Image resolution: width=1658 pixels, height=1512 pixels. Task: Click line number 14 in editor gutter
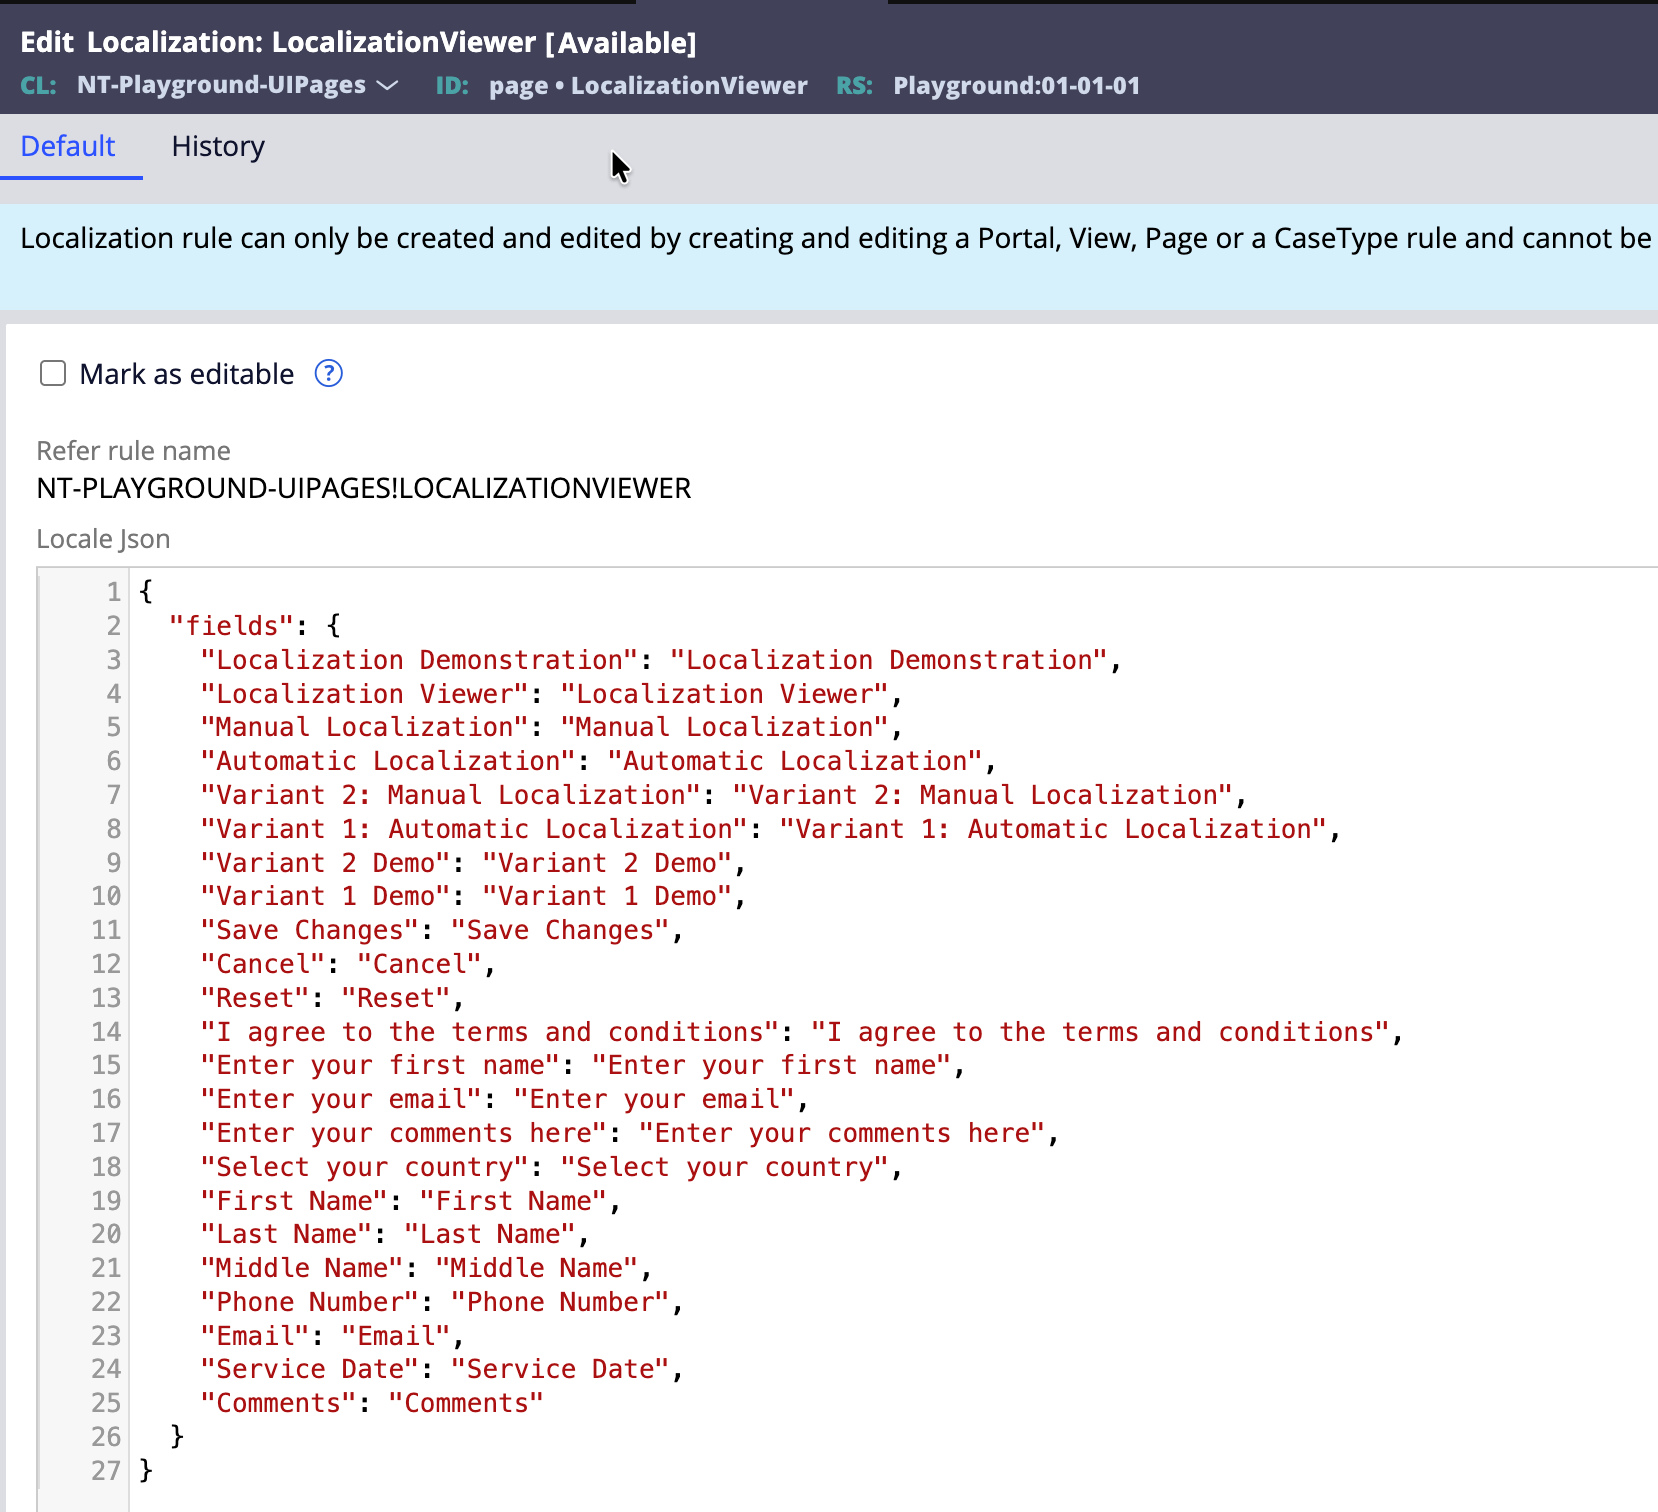[106, 1032]
